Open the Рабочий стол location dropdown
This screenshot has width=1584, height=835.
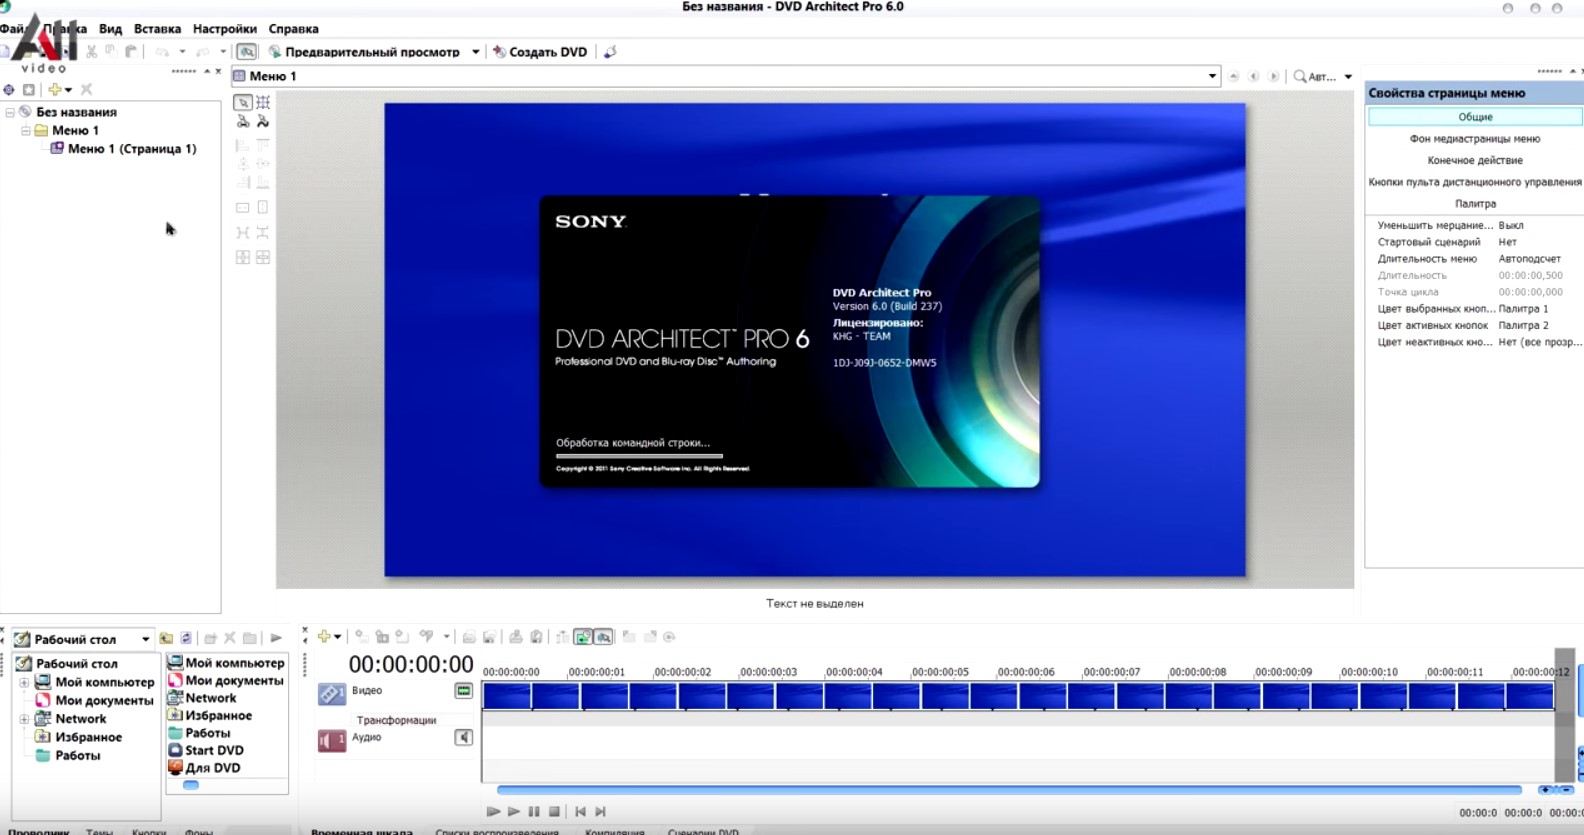(145, 640)
